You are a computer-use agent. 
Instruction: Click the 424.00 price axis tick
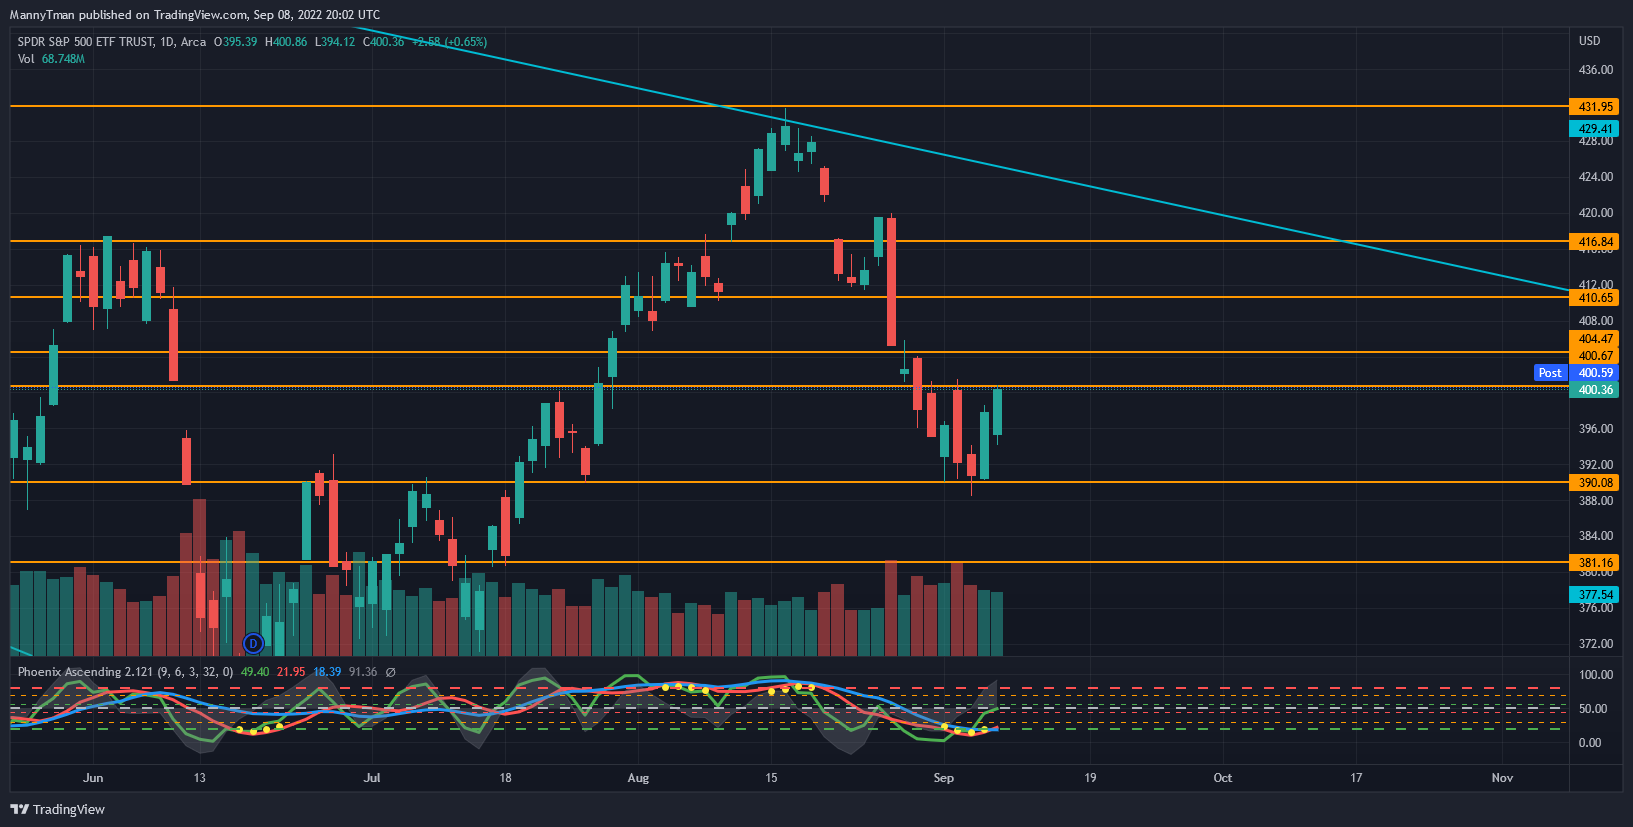pyautogui.click(x=1595, y=177)
